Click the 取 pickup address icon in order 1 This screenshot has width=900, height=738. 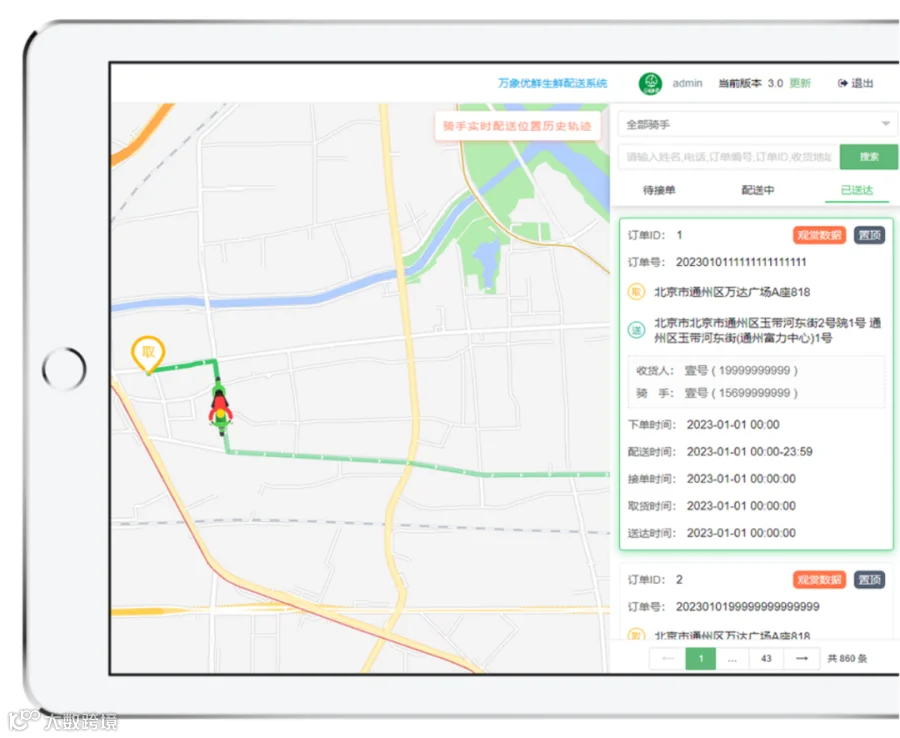636,292
